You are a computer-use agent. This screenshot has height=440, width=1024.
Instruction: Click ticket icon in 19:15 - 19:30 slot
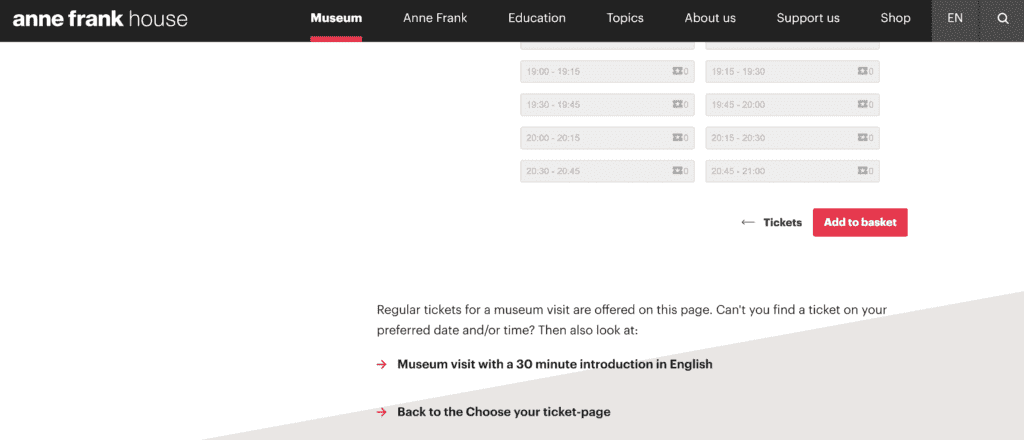pos(863,72)
